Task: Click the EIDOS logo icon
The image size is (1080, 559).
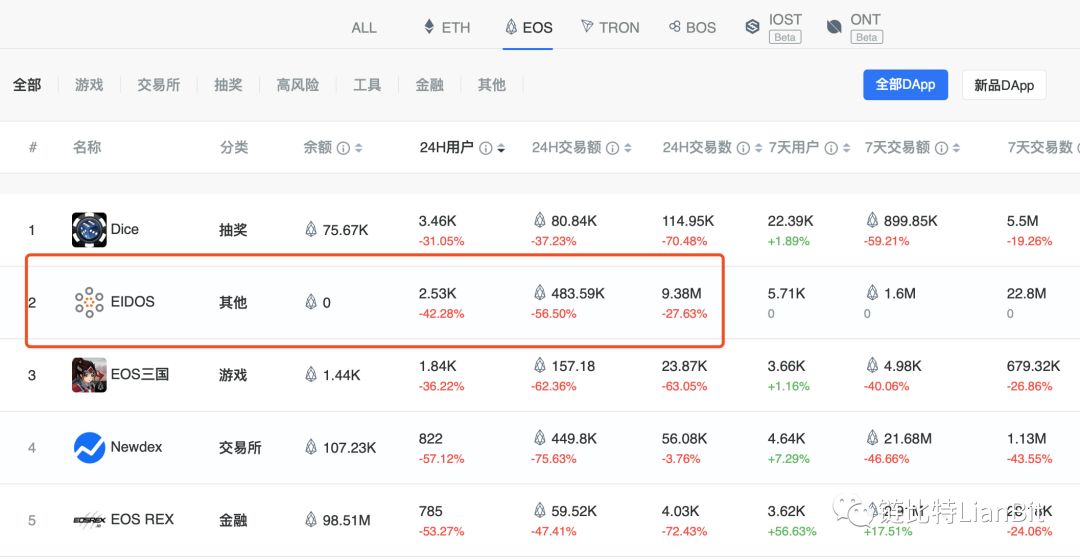Action: tap(89, 302)
